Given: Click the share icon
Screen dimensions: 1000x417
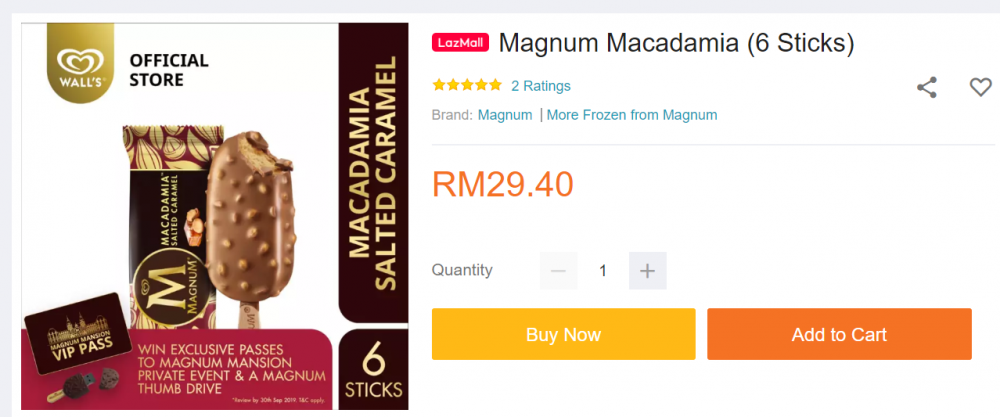Looking at the screenshot, I should point(927,87).
